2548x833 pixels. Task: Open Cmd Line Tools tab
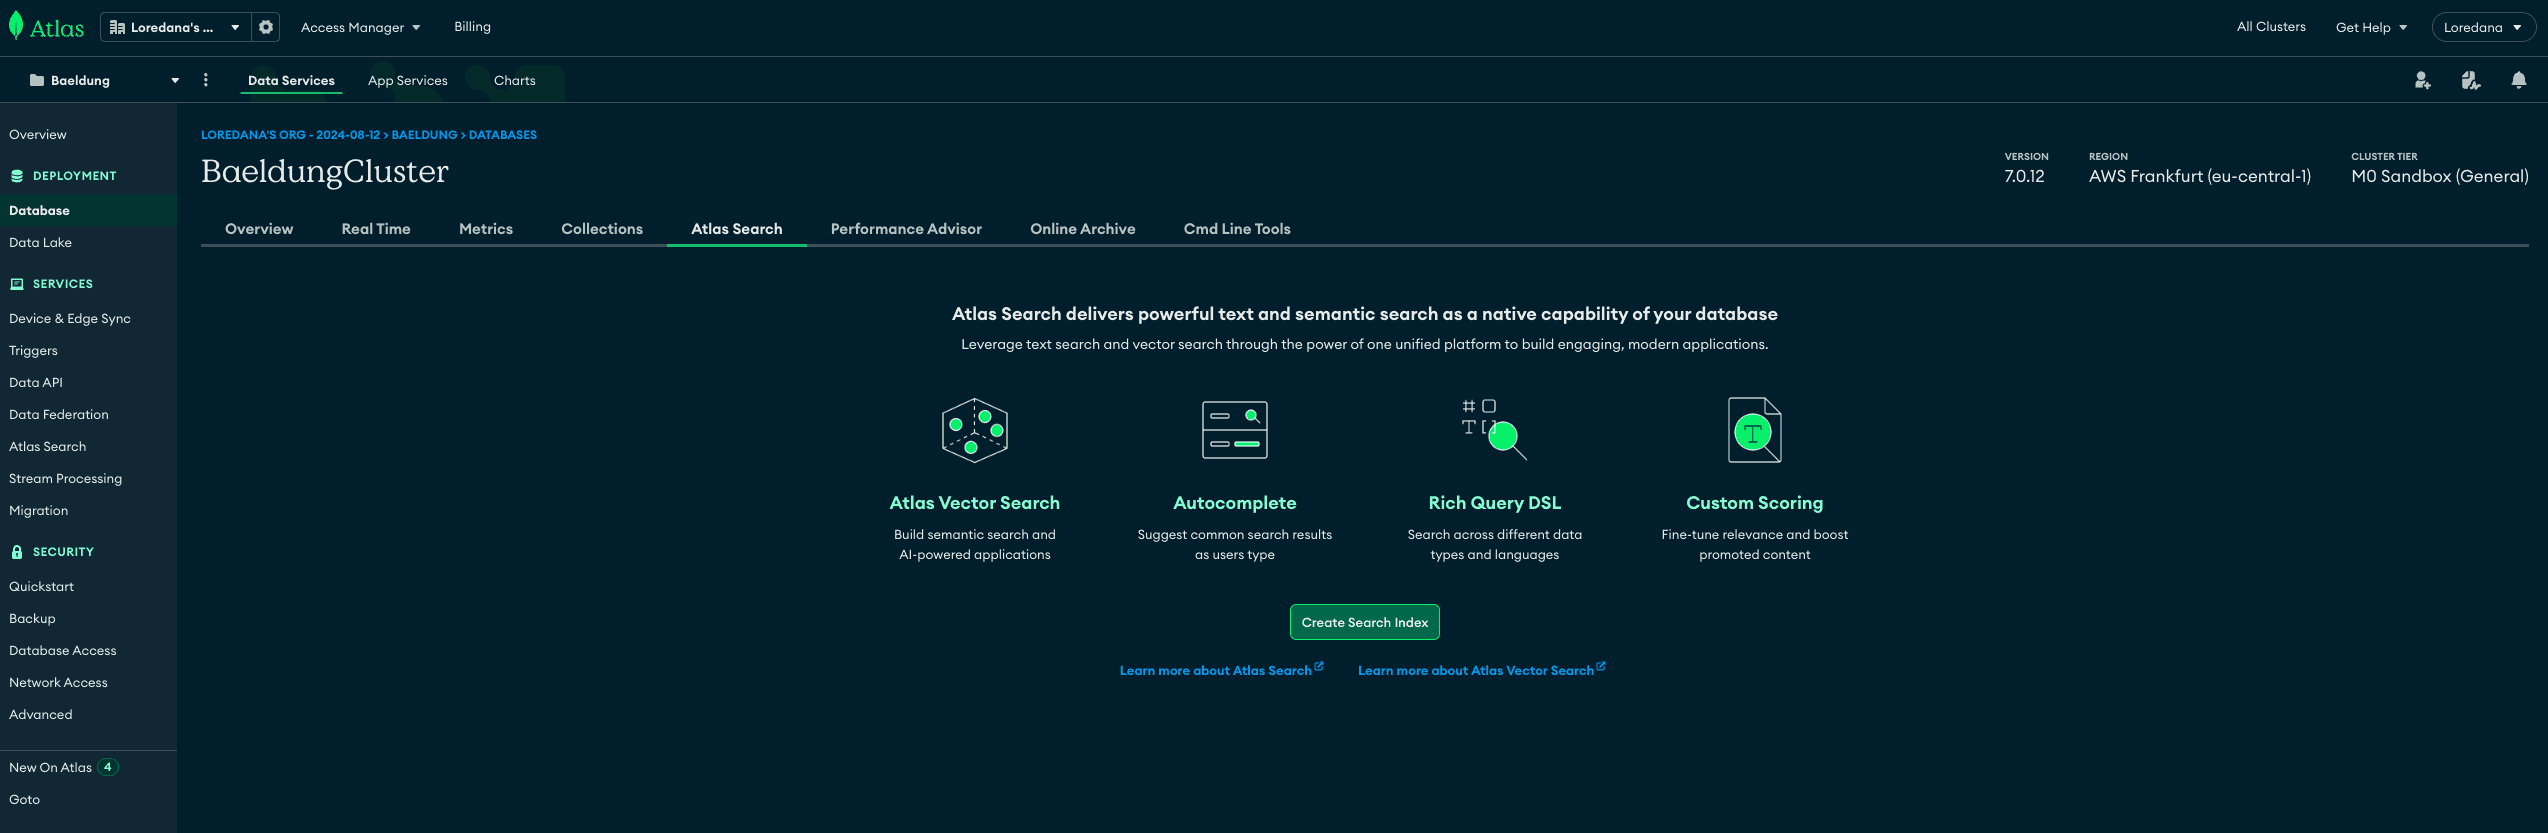pyautogui.click(x=1237, y=229)
